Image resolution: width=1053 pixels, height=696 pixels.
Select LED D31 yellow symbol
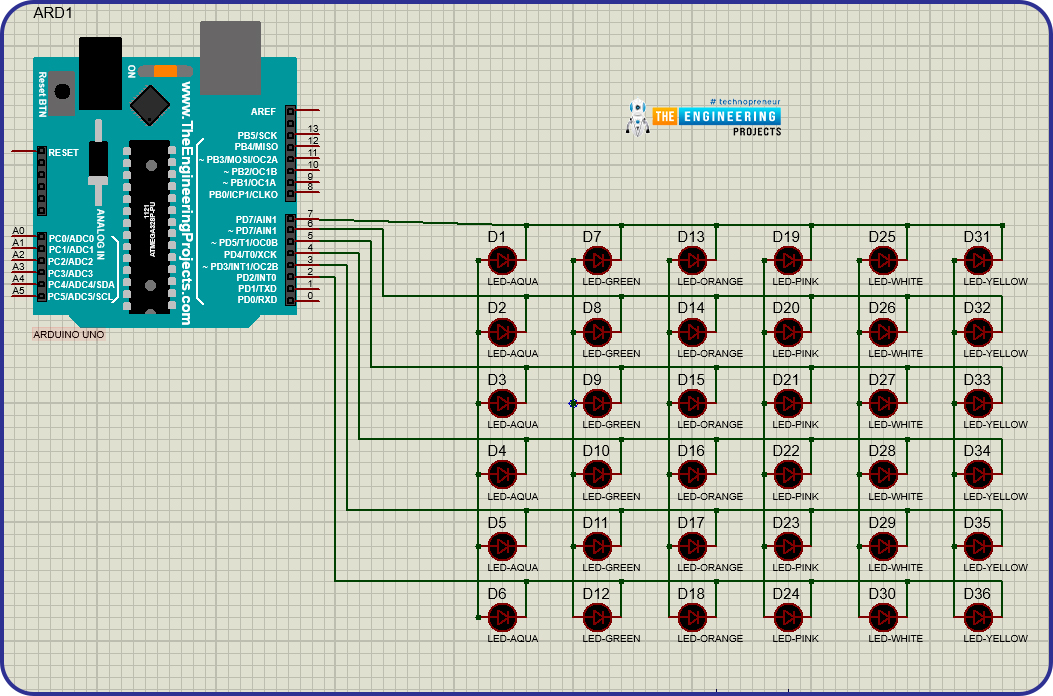click(978, 260)
